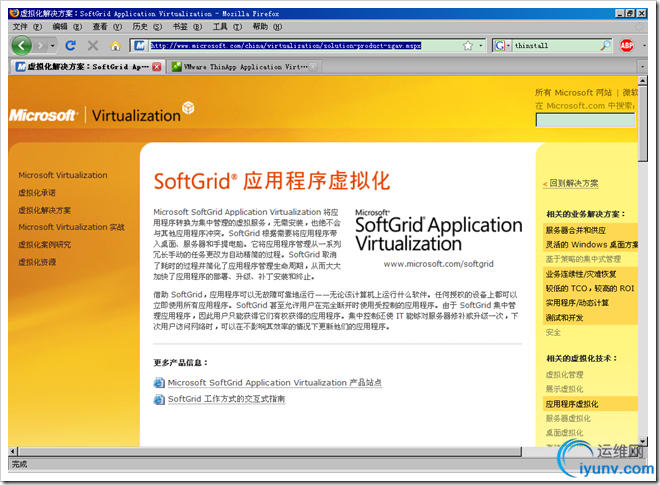Open 虚拟化案例研究 sidebar link
The height and width of the screenshot is (485, 660).
coord(44,245)
